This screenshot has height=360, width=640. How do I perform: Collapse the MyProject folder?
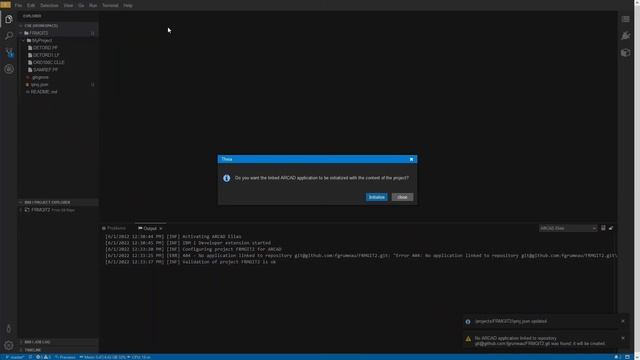coord(58,40)
